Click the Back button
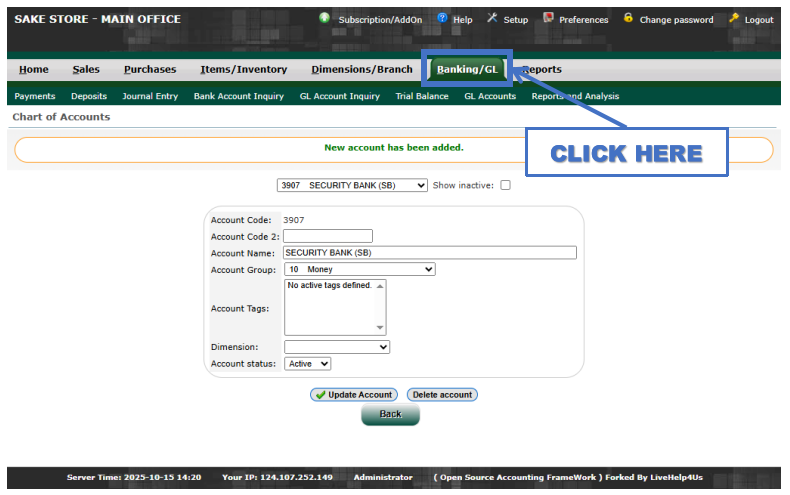Image resolution: width=790 pixels, height=495 pixels. coord(390,414)
